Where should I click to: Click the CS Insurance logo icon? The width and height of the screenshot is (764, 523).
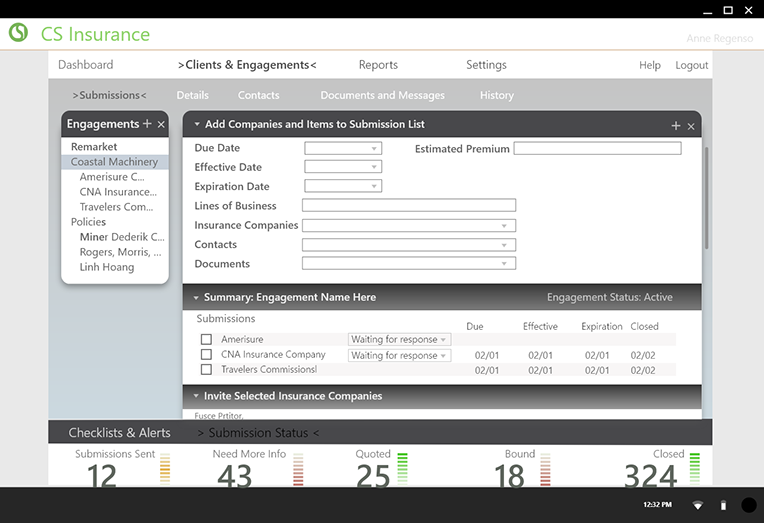pyautogui.click(x=18, y=33)
